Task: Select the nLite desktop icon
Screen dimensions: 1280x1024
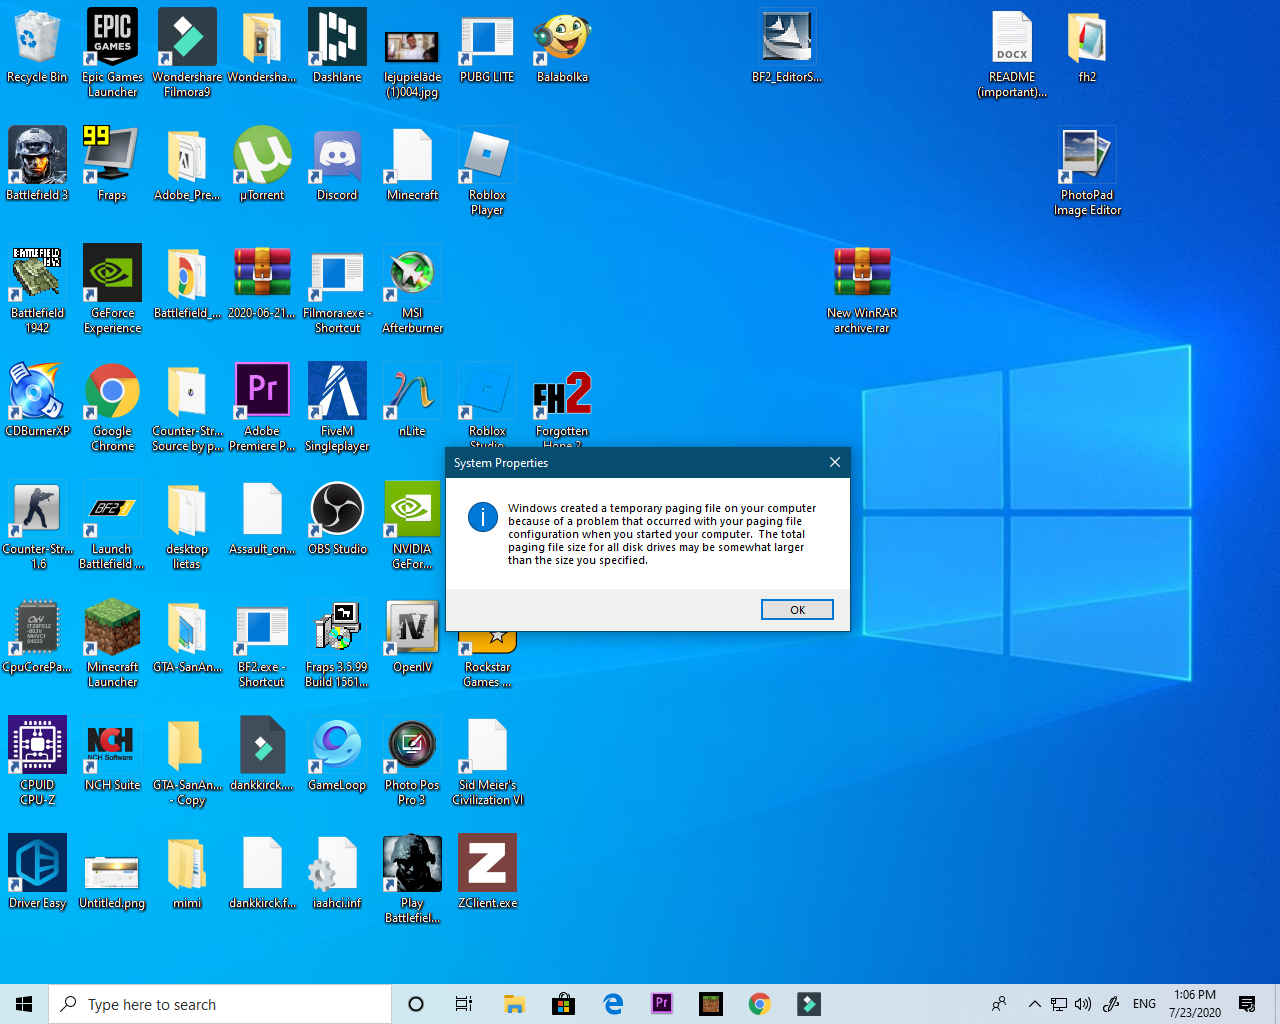Action: tap(412, 401)
